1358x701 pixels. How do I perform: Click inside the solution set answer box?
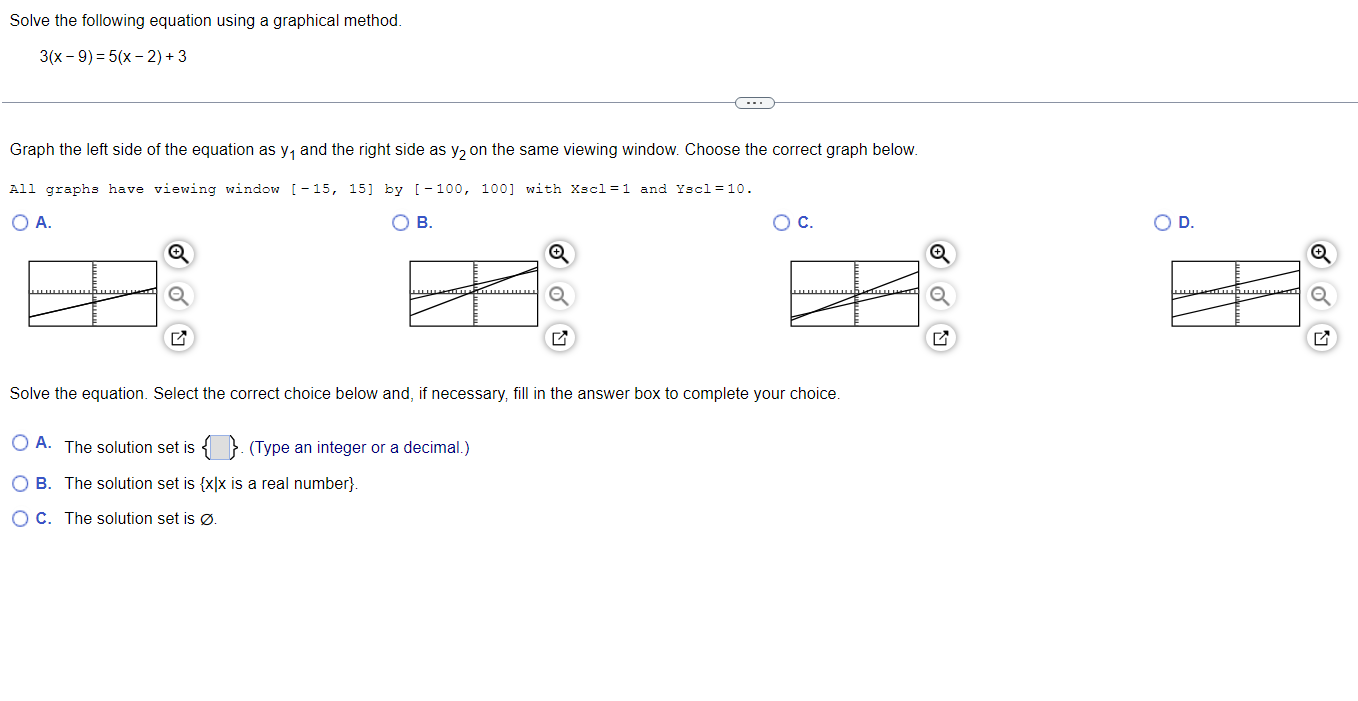pyautogui.click(x=219, y=447)
